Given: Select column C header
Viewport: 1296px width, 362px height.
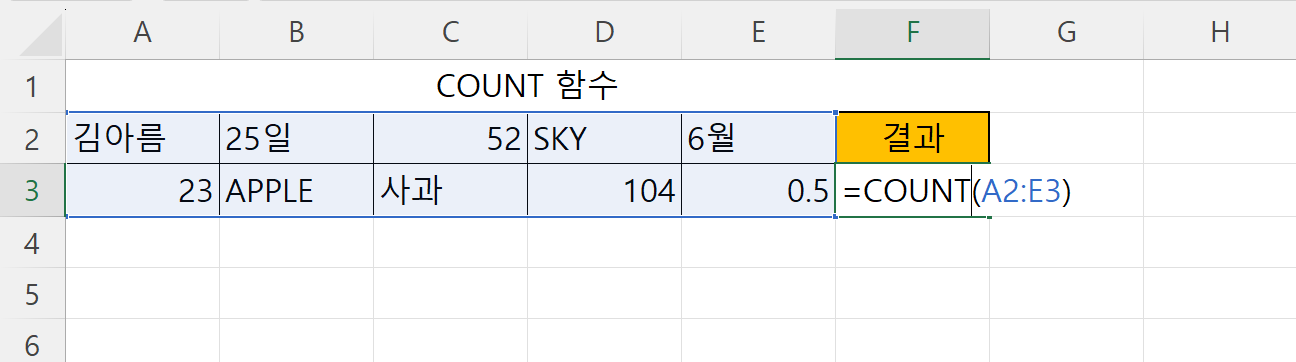Looking at the screenshot, I should [x=451, y=32].
